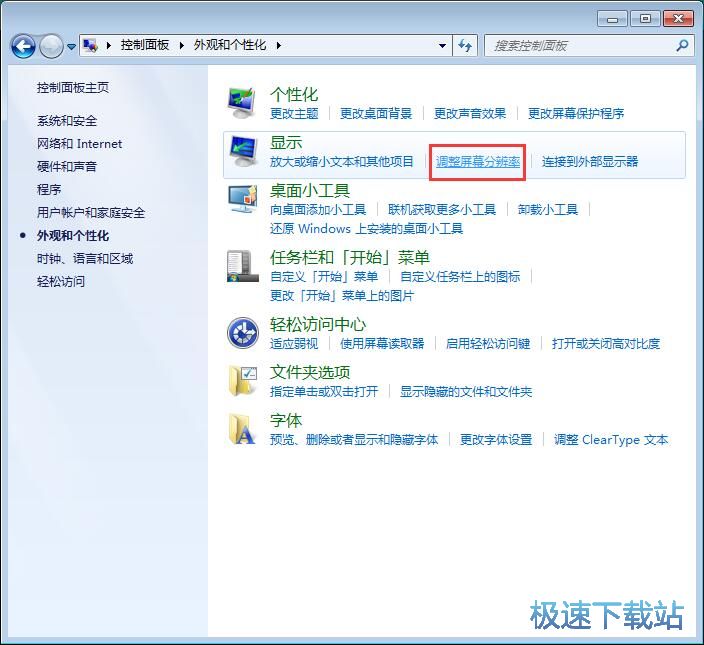Click 更改声音效果 link

click(x=470, y=114)
